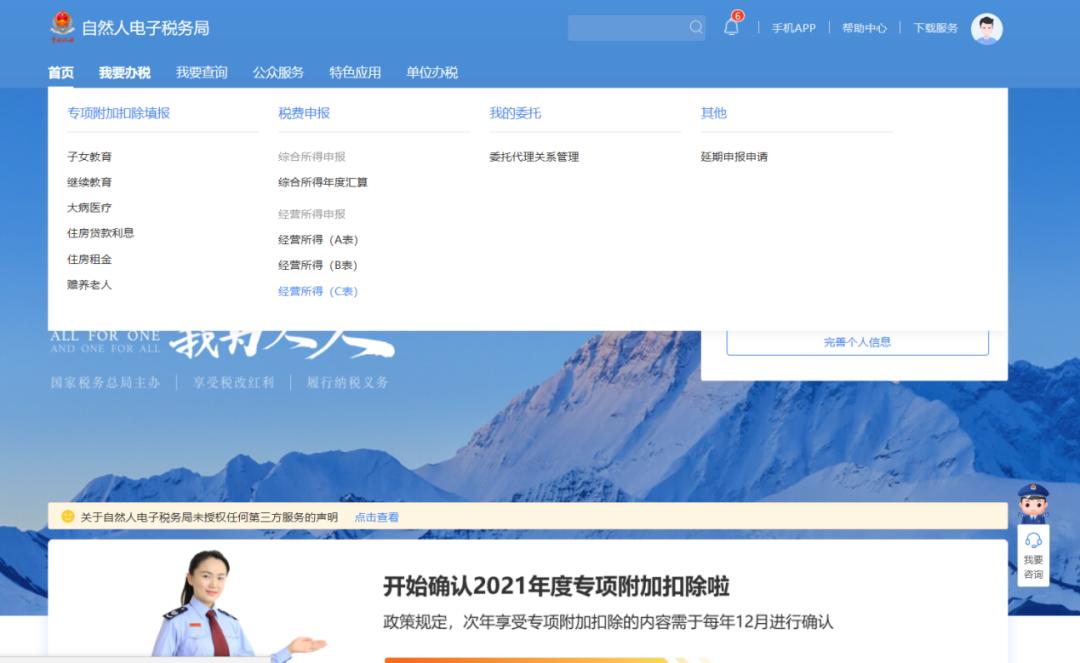Click the user avatar in the top bar

(x=987, y=27)
